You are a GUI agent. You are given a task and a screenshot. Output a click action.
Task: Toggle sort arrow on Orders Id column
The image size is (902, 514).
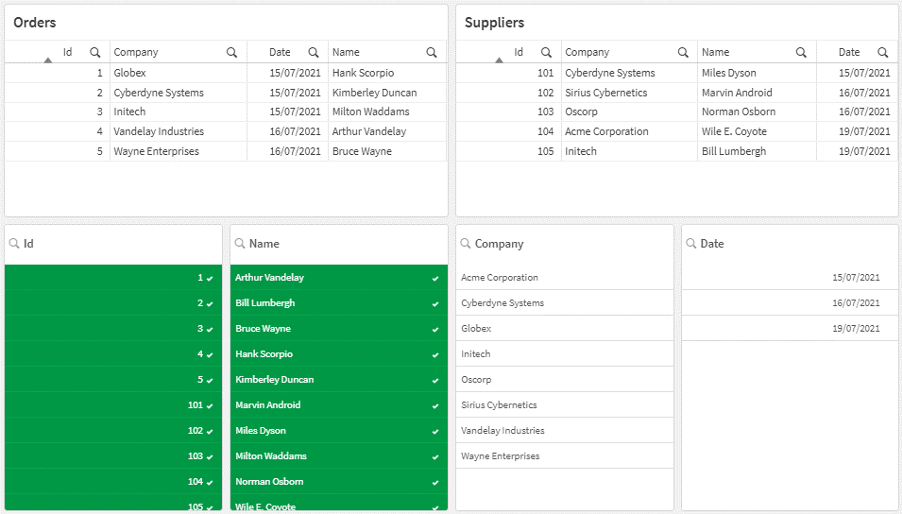[48, 60]
